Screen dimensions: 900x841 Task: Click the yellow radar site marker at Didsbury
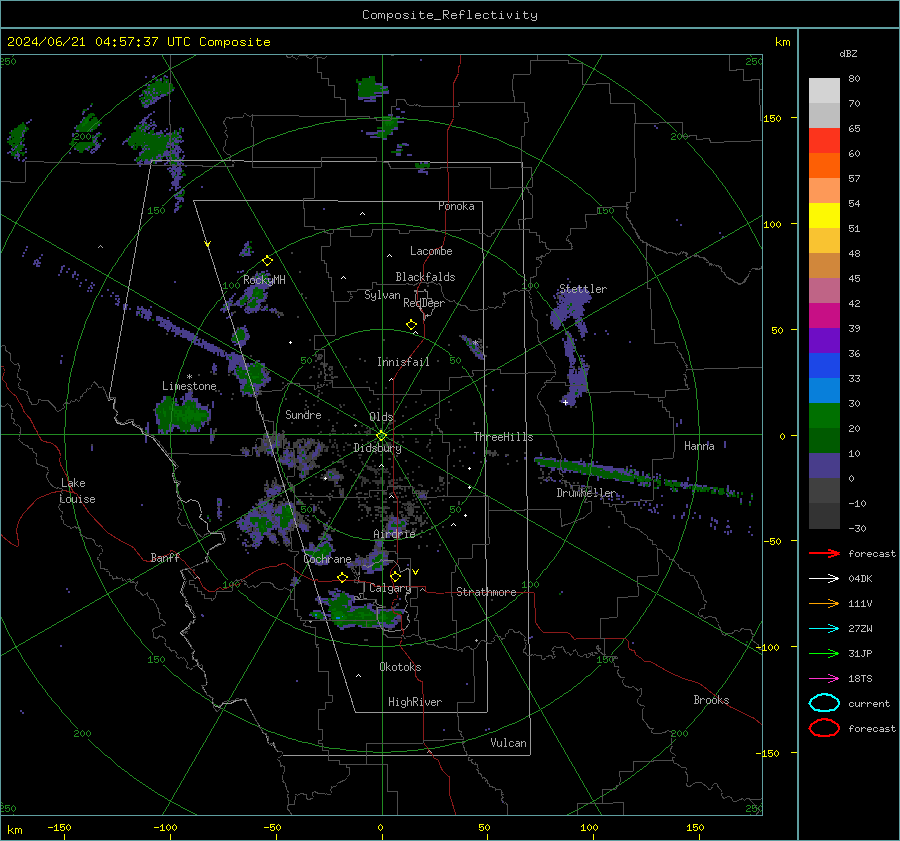click(382, 435)
